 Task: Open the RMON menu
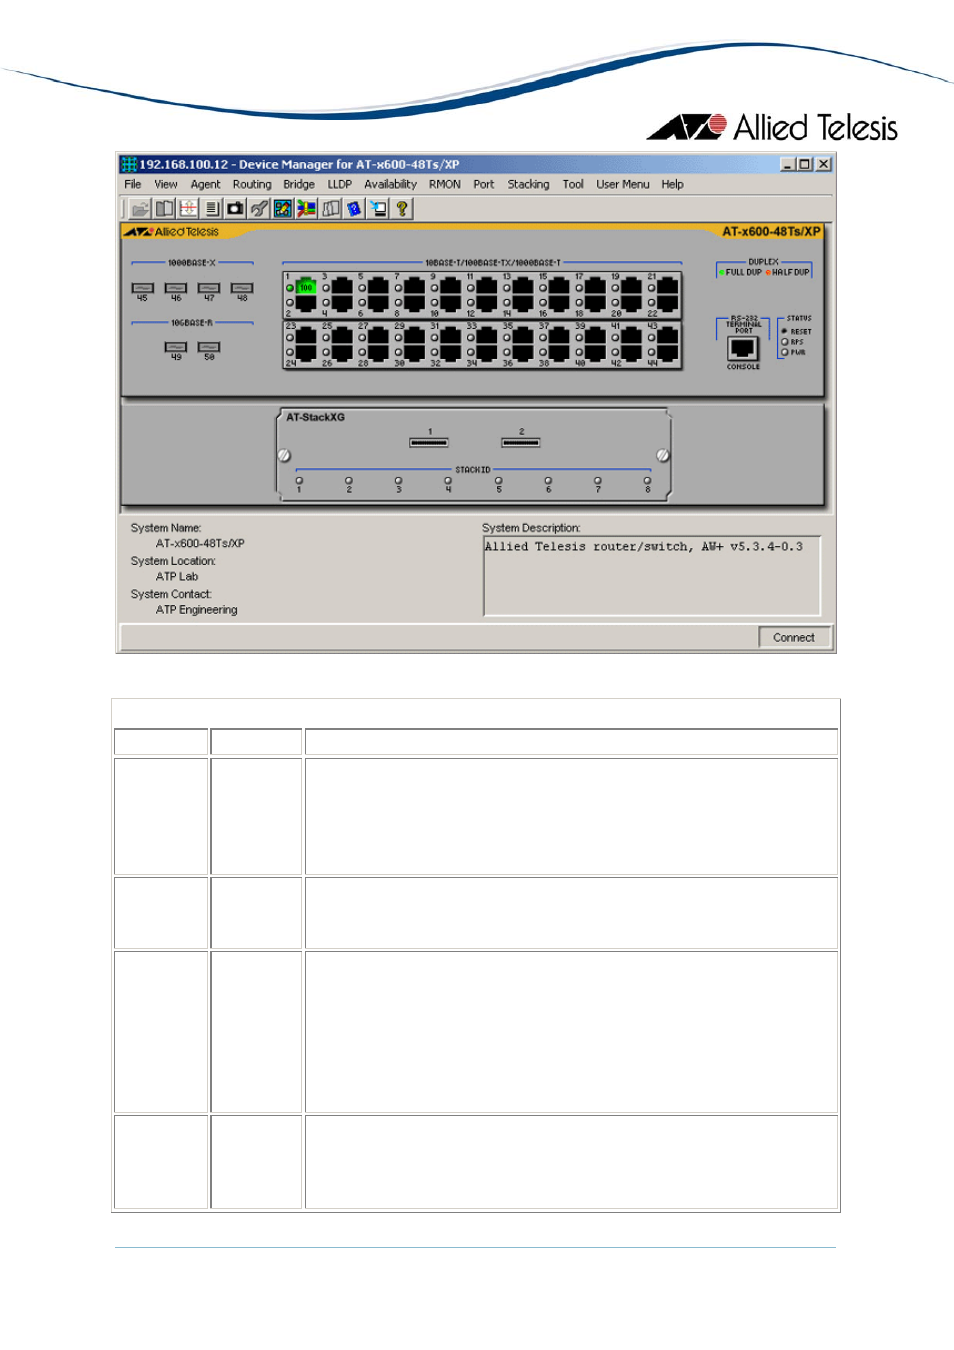[445, 184]
